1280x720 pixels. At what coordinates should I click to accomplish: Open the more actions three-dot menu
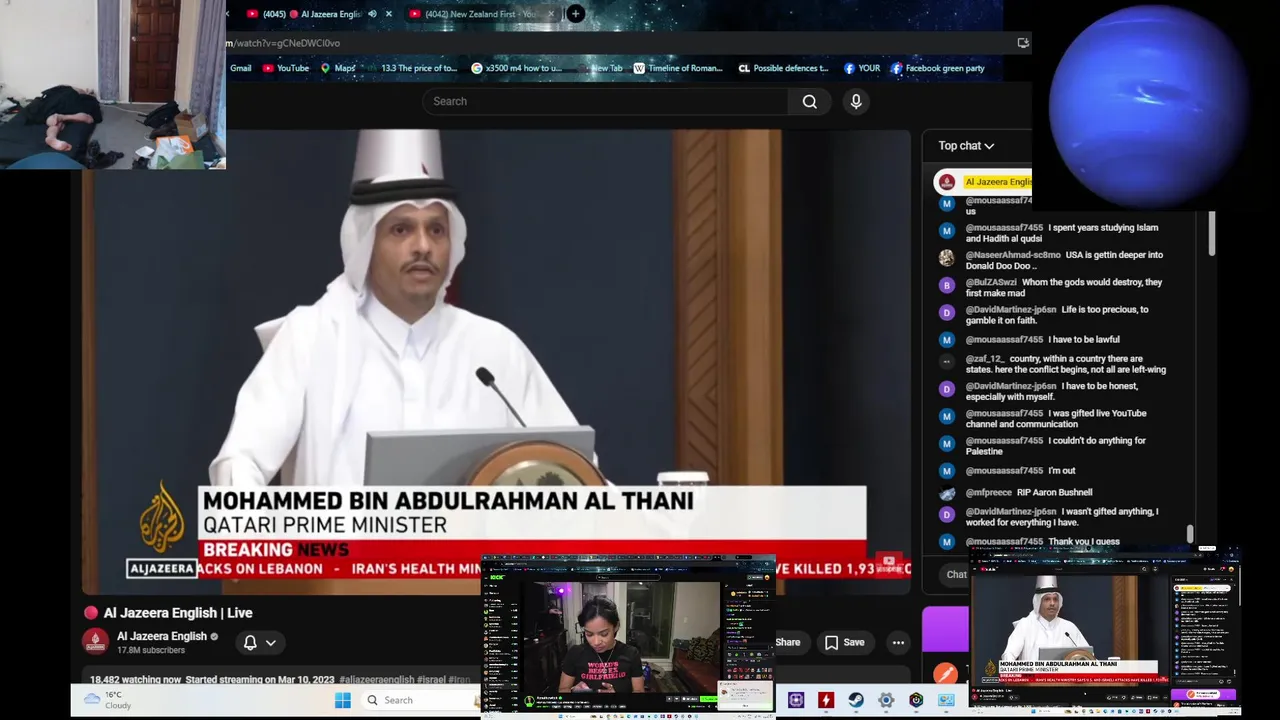tap(898, 643)
